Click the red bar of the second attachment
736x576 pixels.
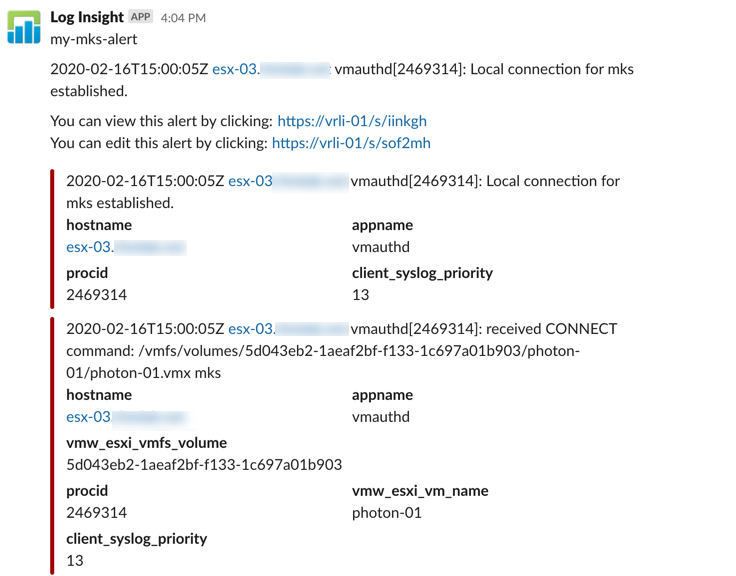point(52,446)
